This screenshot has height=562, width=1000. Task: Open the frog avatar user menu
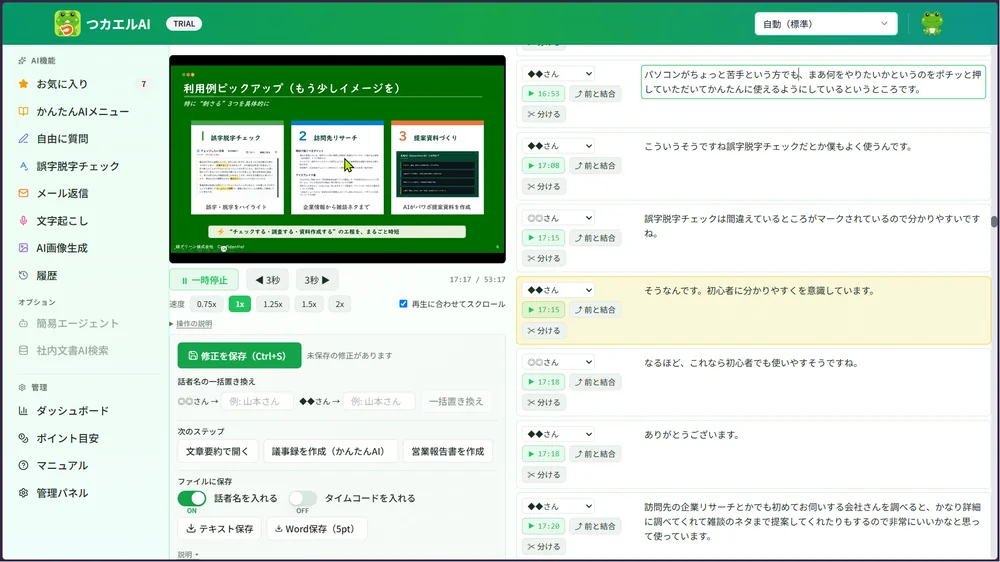point(932,24)
